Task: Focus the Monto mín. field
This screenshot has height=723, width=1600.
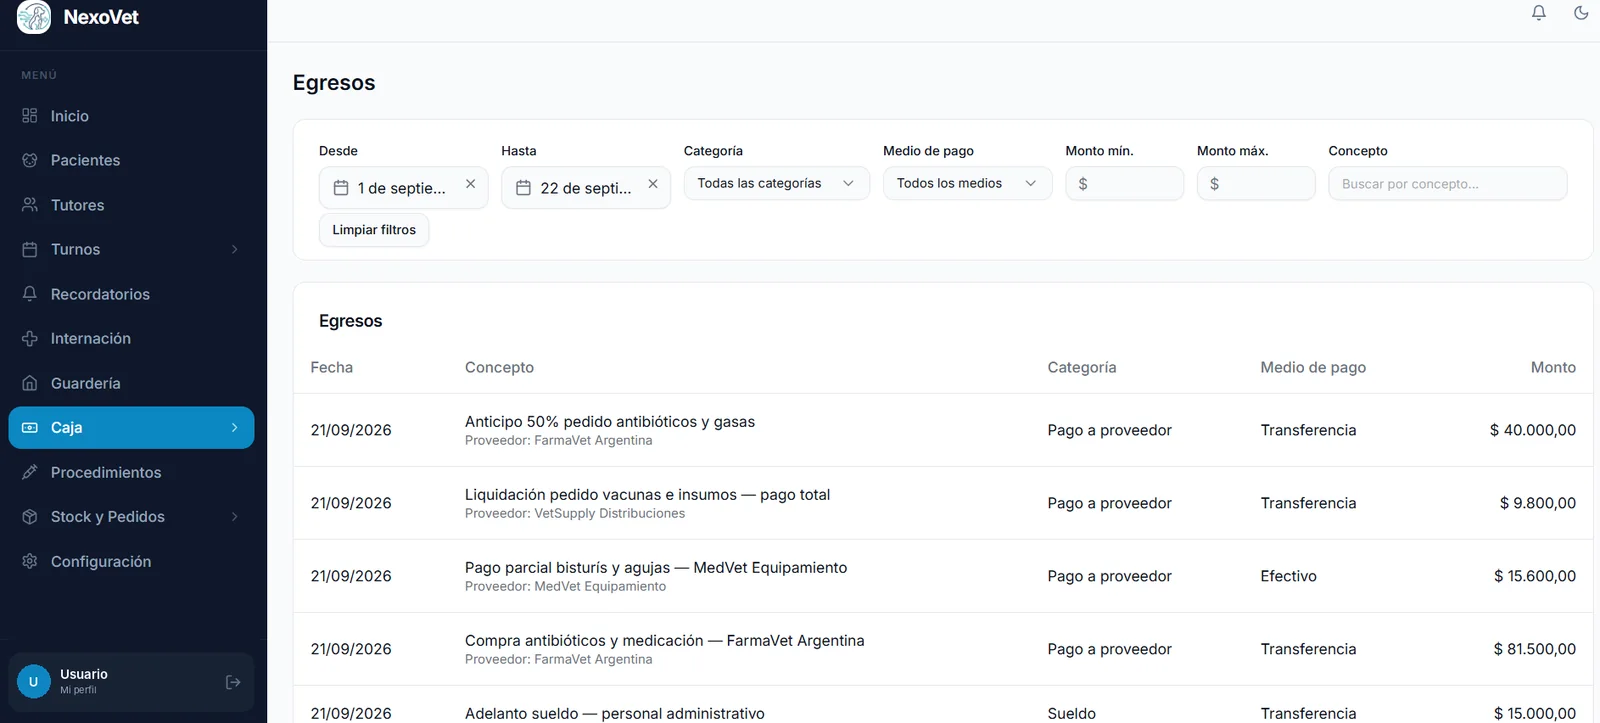Action: (1124, 184)
